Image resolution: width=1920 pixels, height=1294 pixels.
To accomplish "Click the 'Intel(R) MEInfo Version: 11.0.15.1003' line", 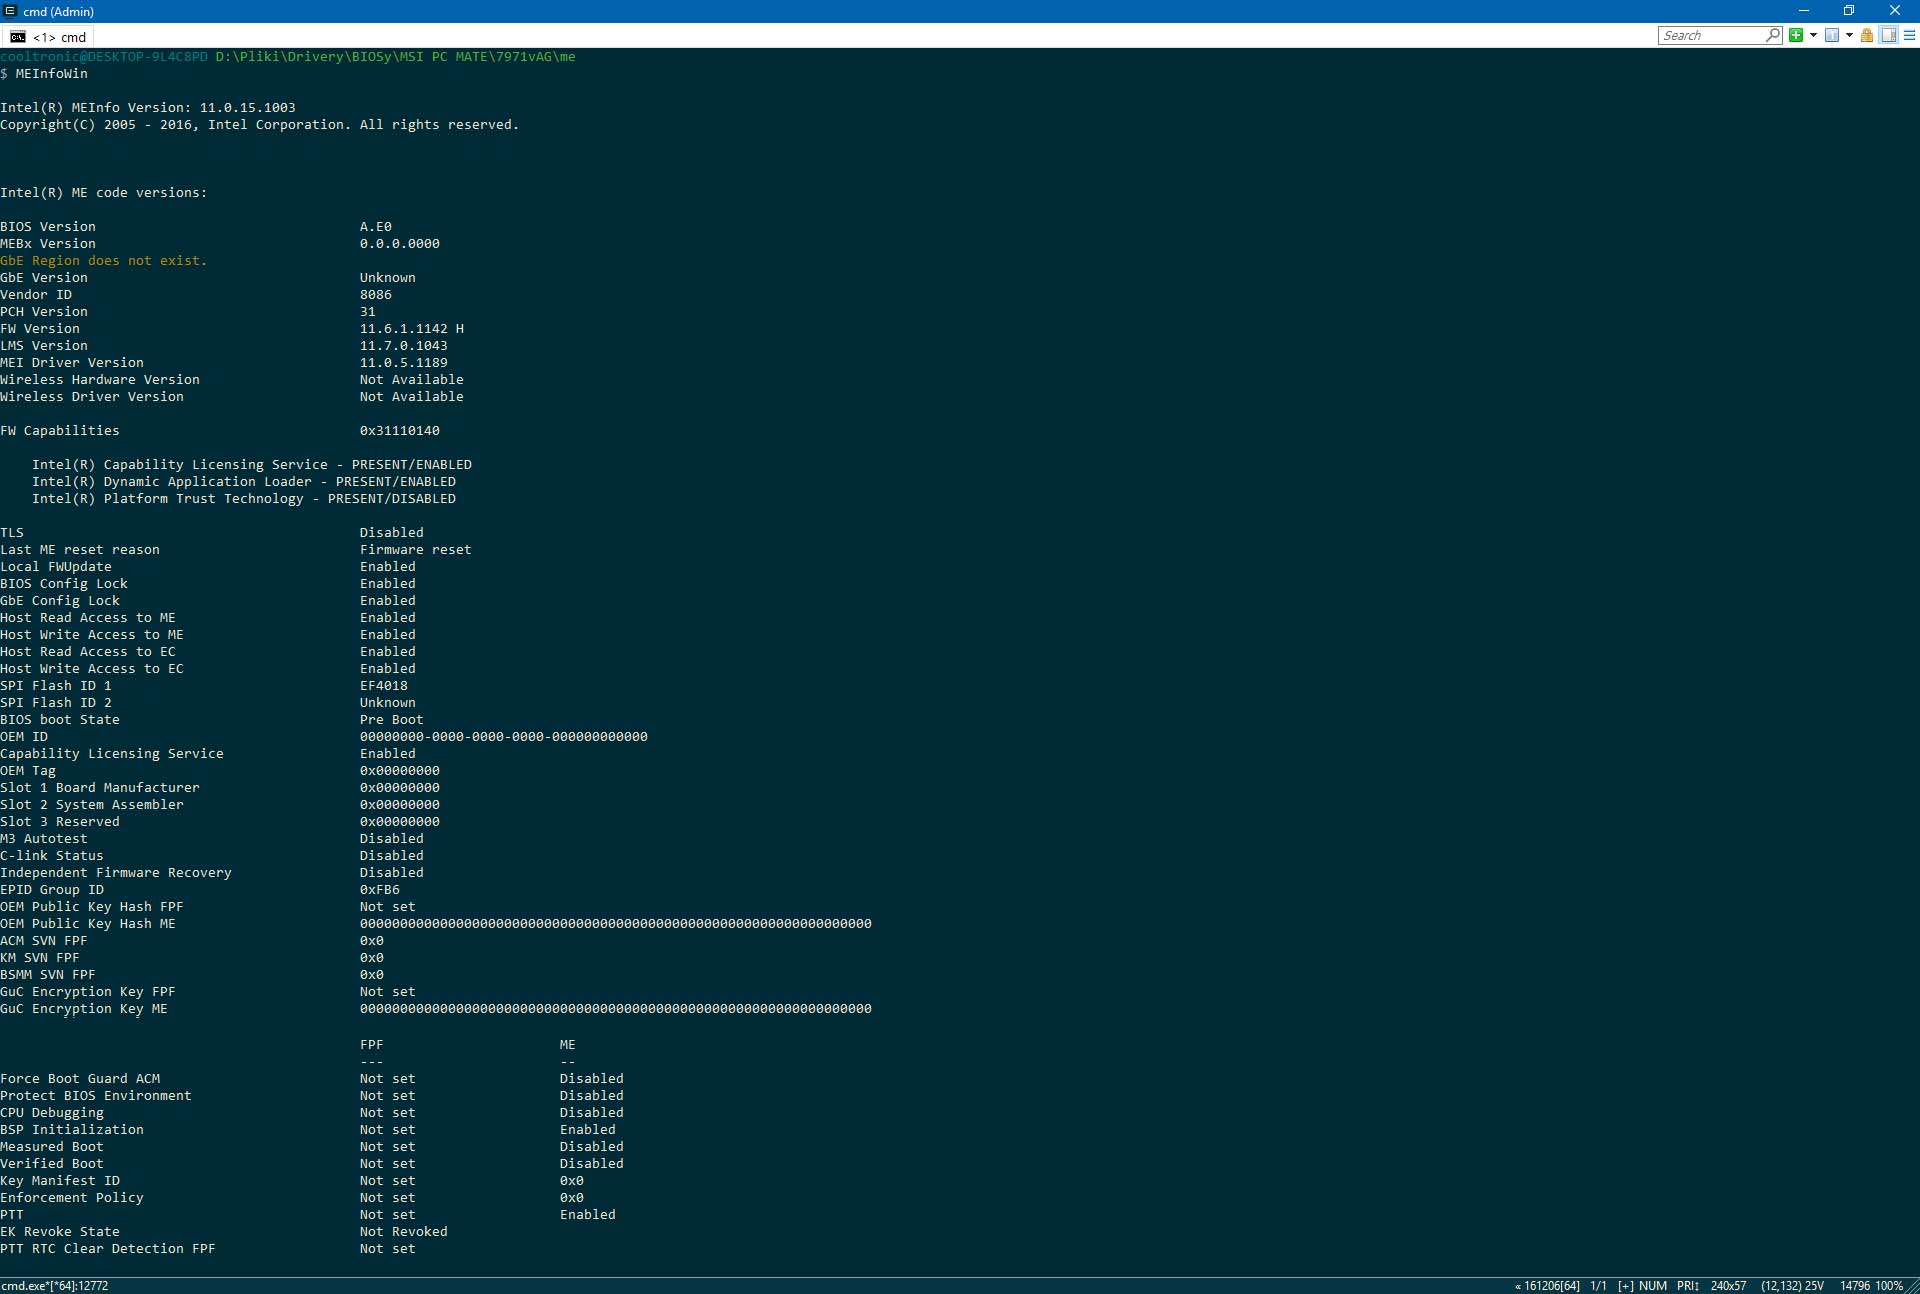I will tap(148, 108).
